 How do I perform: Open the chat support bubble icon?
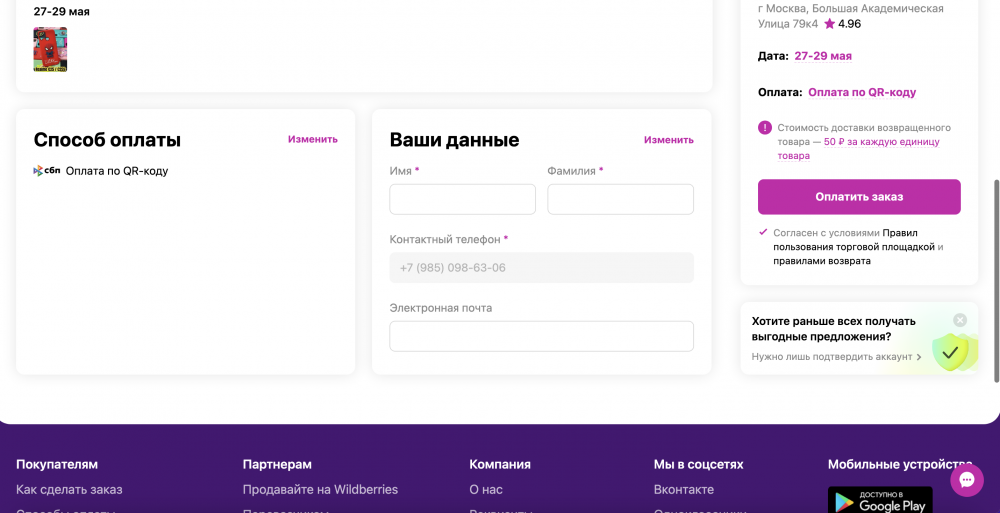pos(967,480)
